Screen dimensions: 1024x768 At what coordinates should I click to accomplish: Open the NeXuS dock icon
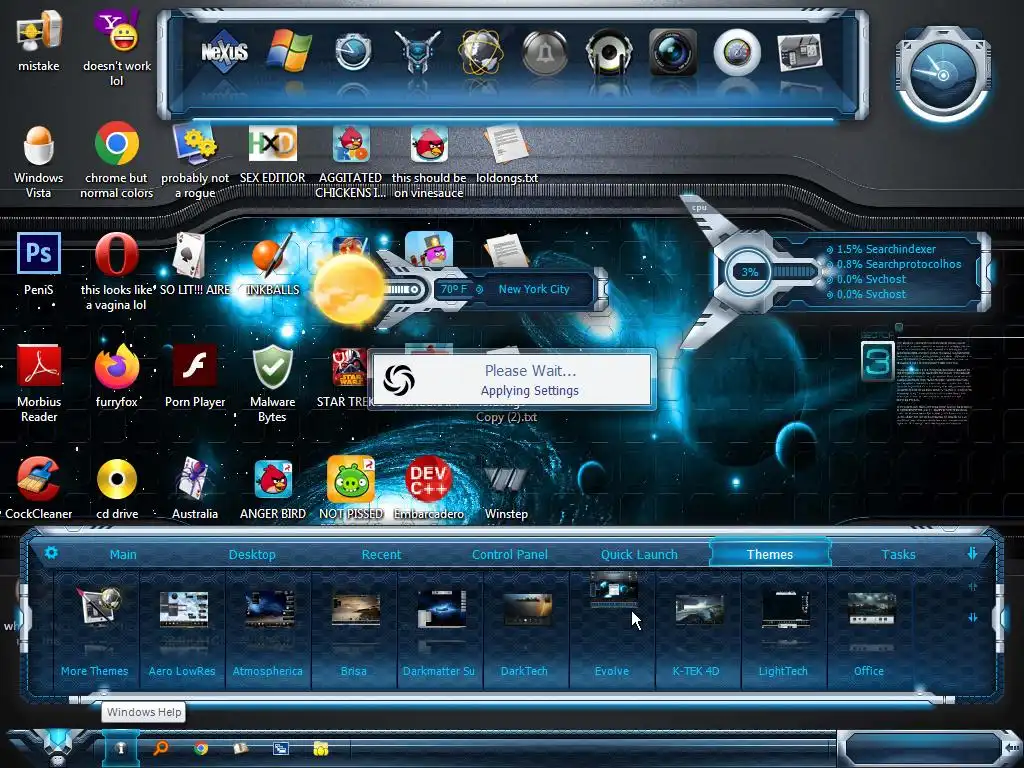pos(224,51)
